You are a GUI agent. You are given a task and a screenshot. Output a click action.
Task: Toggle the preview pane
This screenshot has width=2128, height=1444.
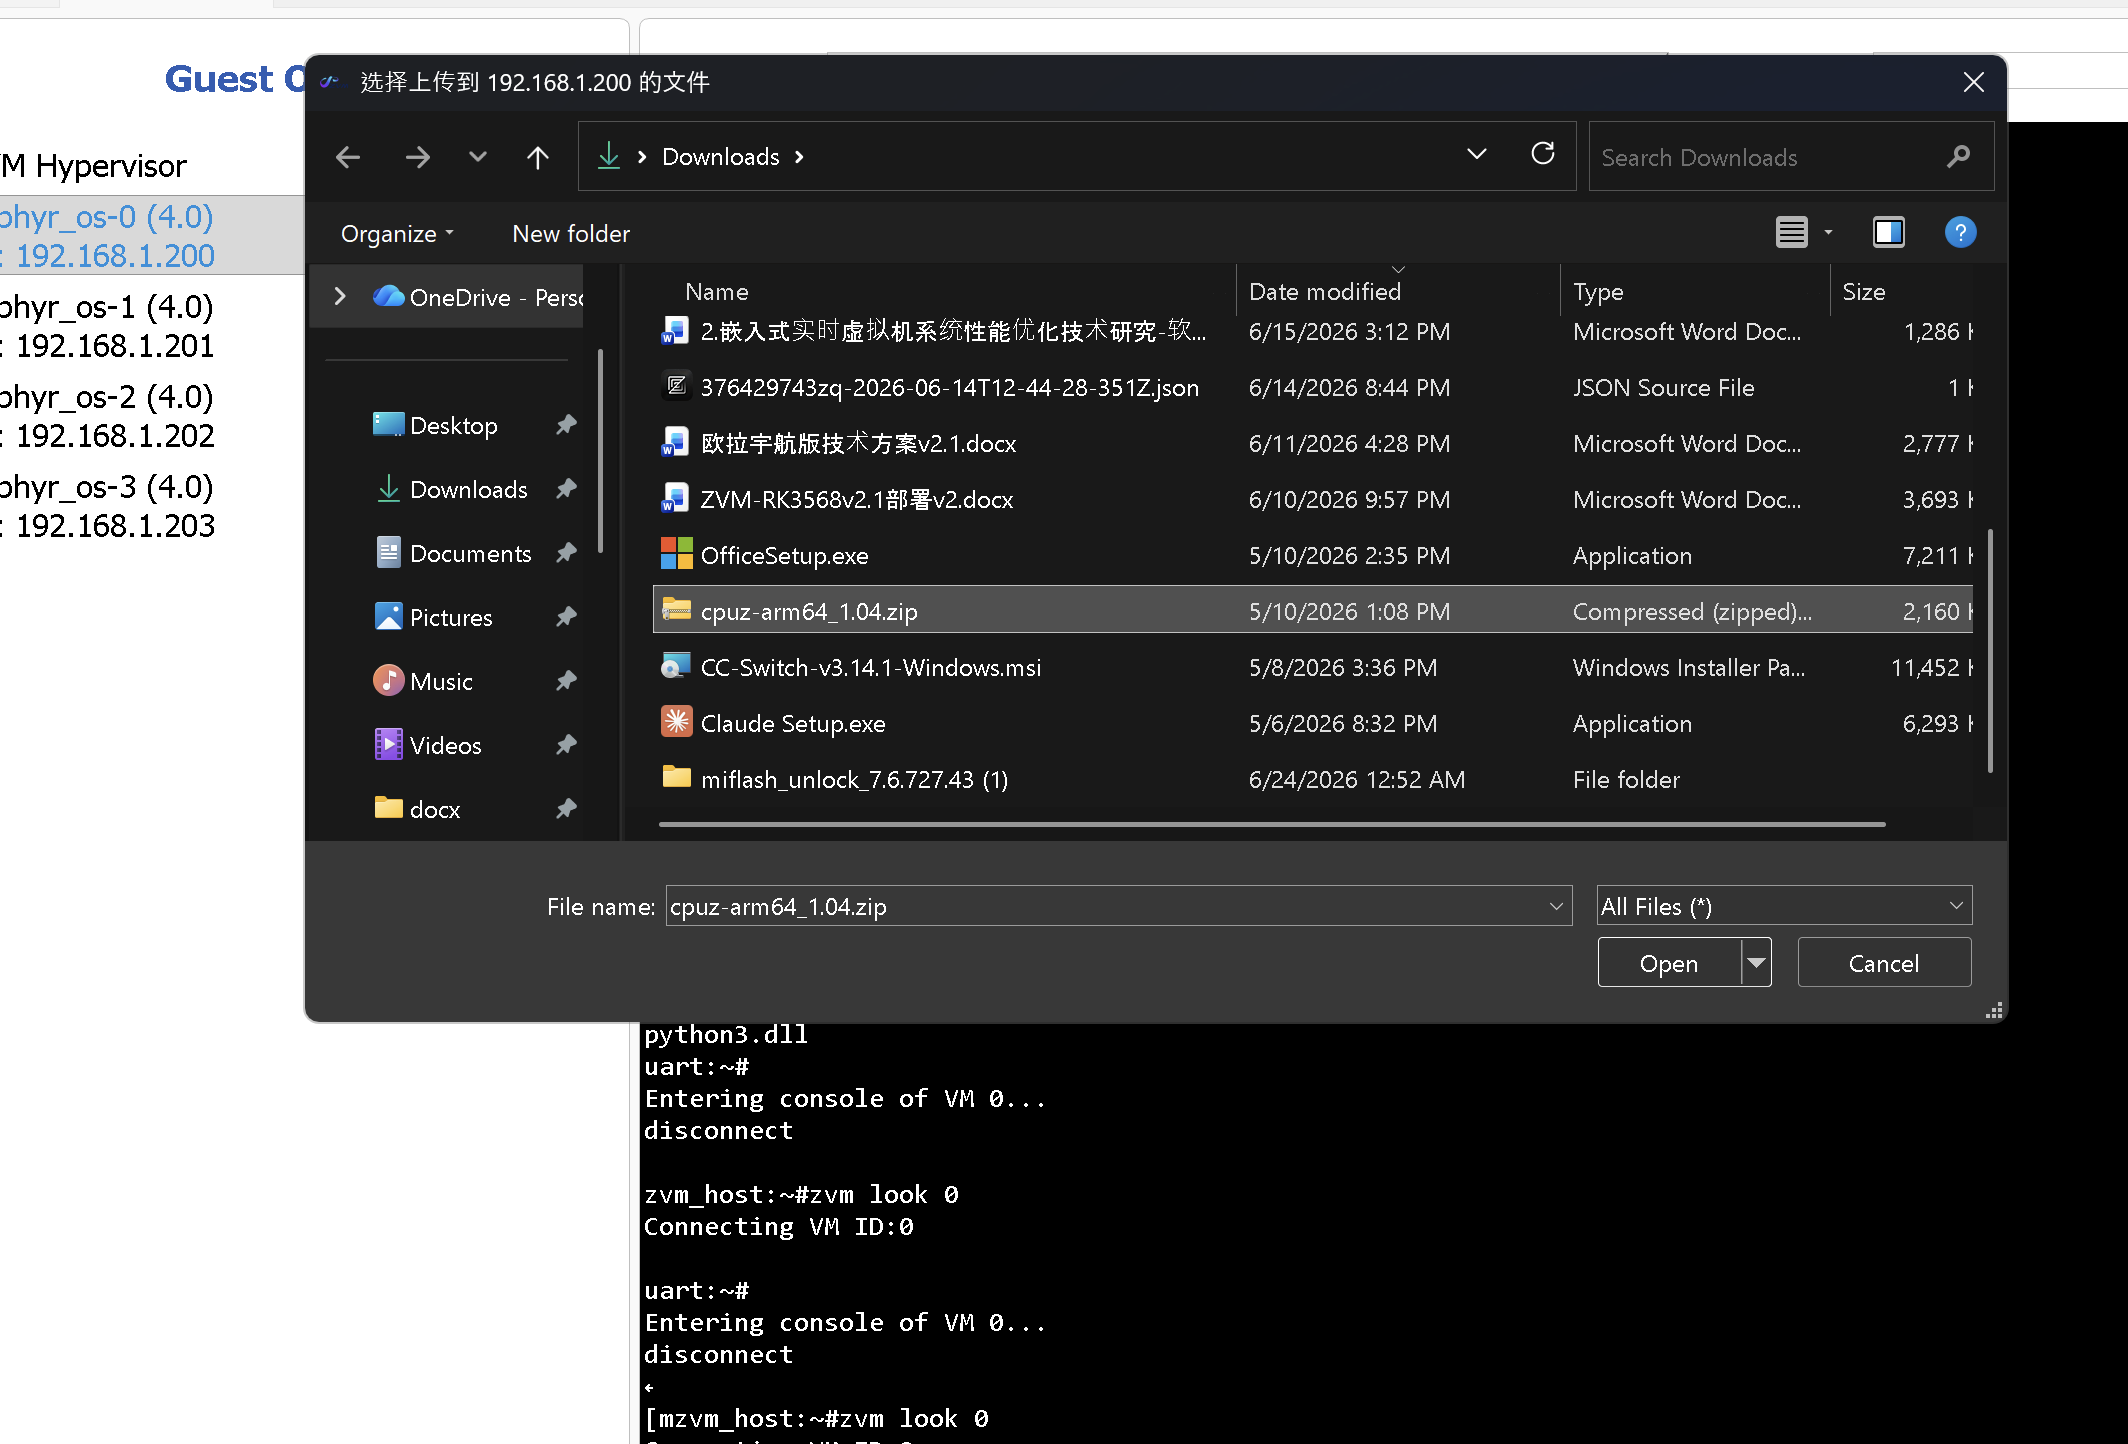coord(1889,233)
